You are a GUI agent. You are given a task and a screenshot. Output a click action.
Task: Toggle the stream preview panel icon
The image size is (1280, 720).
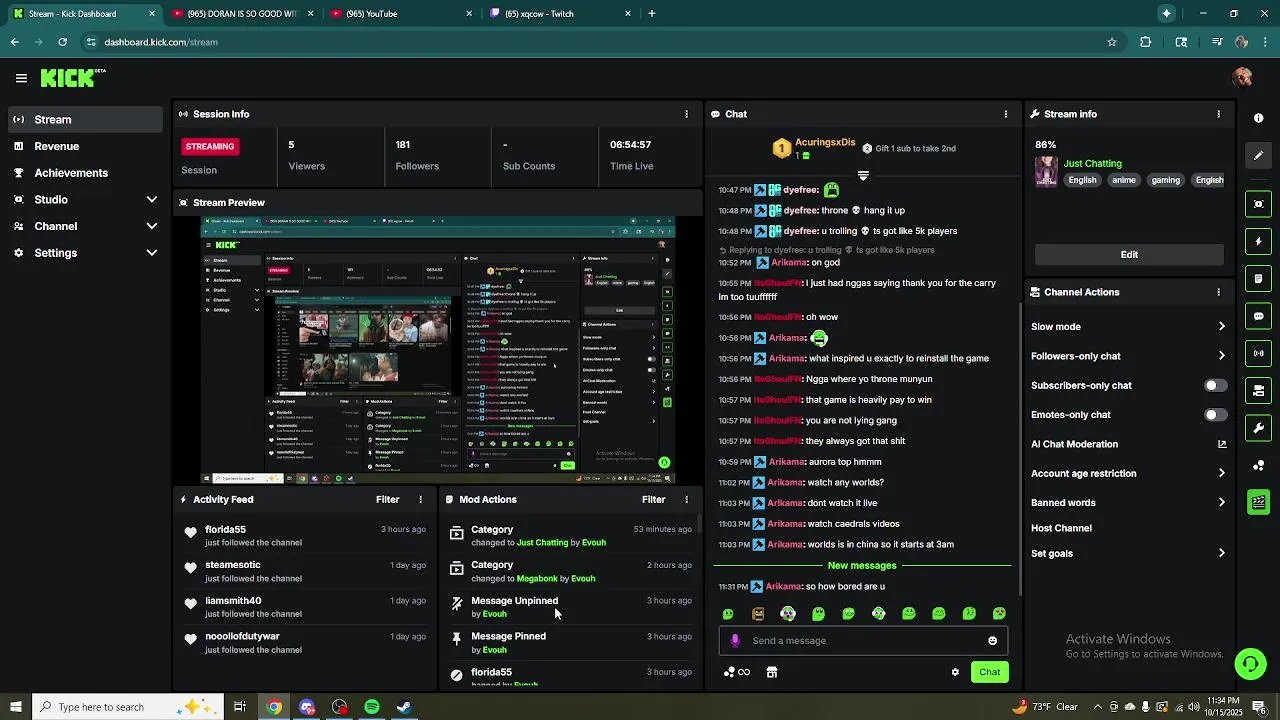(1258, 204)
